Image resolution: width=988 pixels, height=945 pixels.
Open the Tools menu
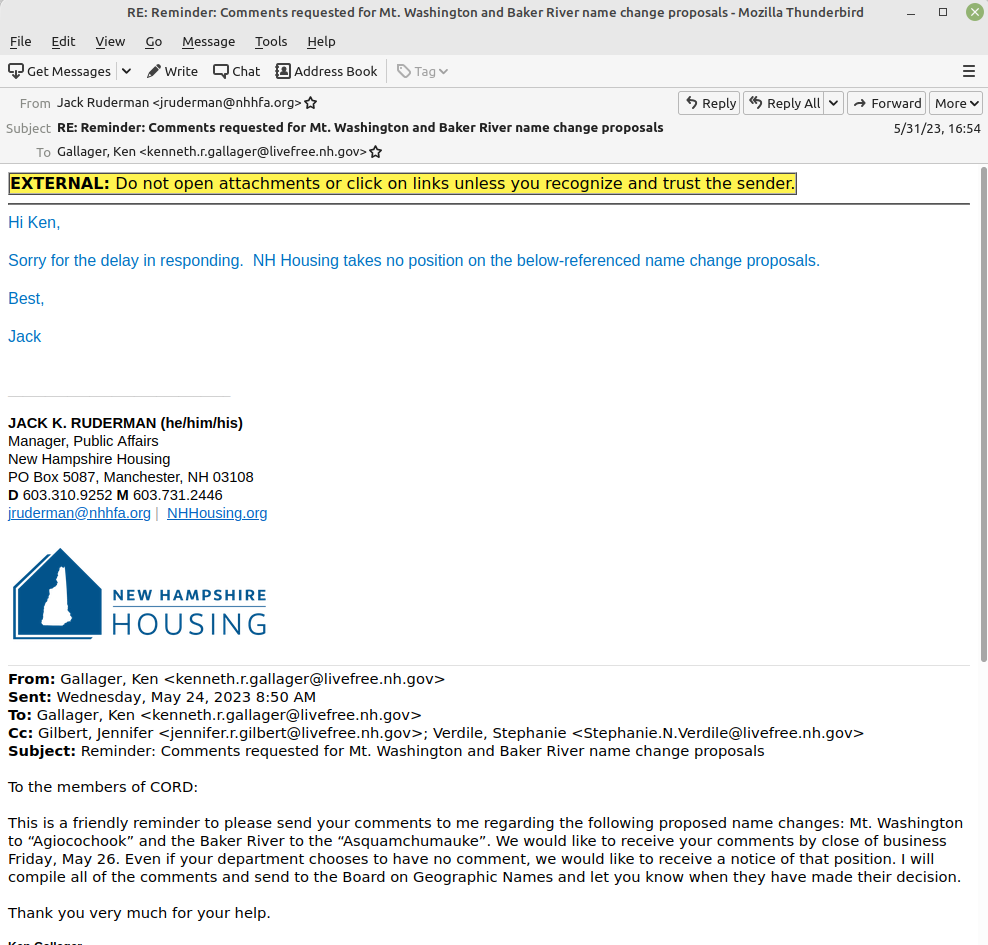[x=270, y=41]
